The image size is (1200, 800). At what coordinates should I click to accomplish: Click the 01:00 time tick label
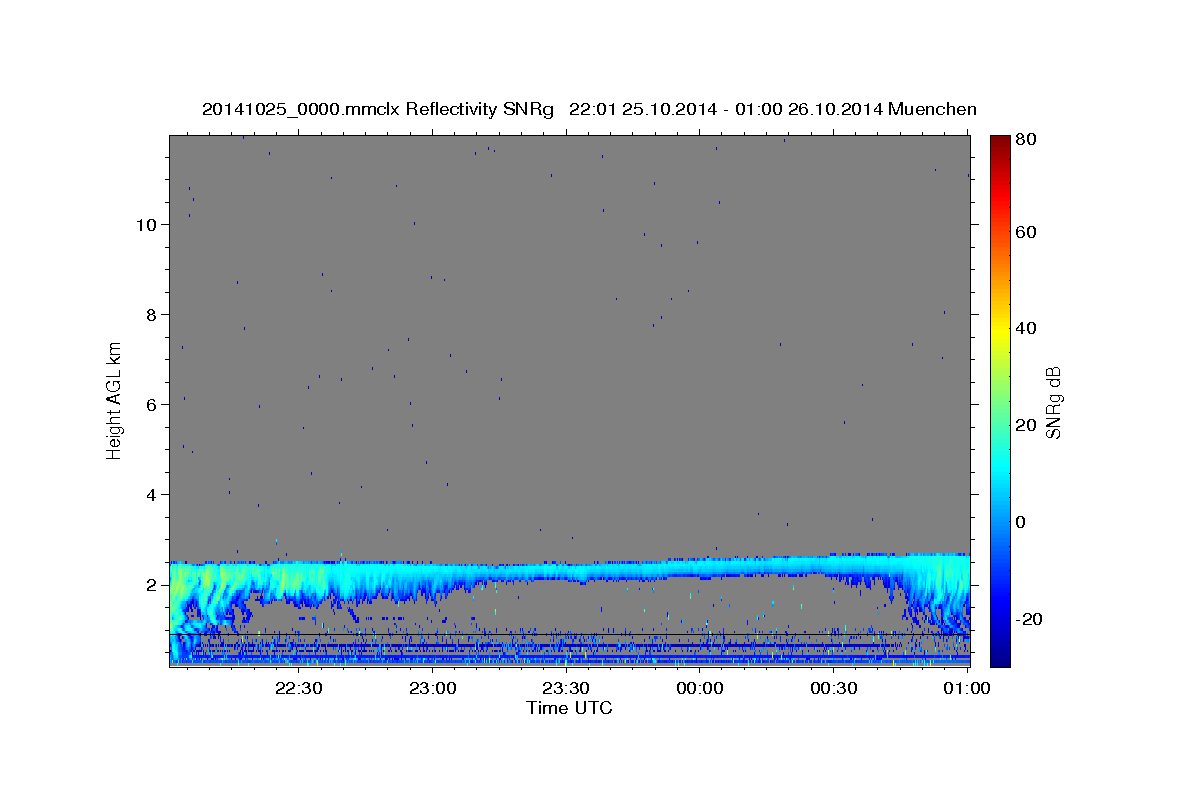pyautogui.click(x=967, y=688)
